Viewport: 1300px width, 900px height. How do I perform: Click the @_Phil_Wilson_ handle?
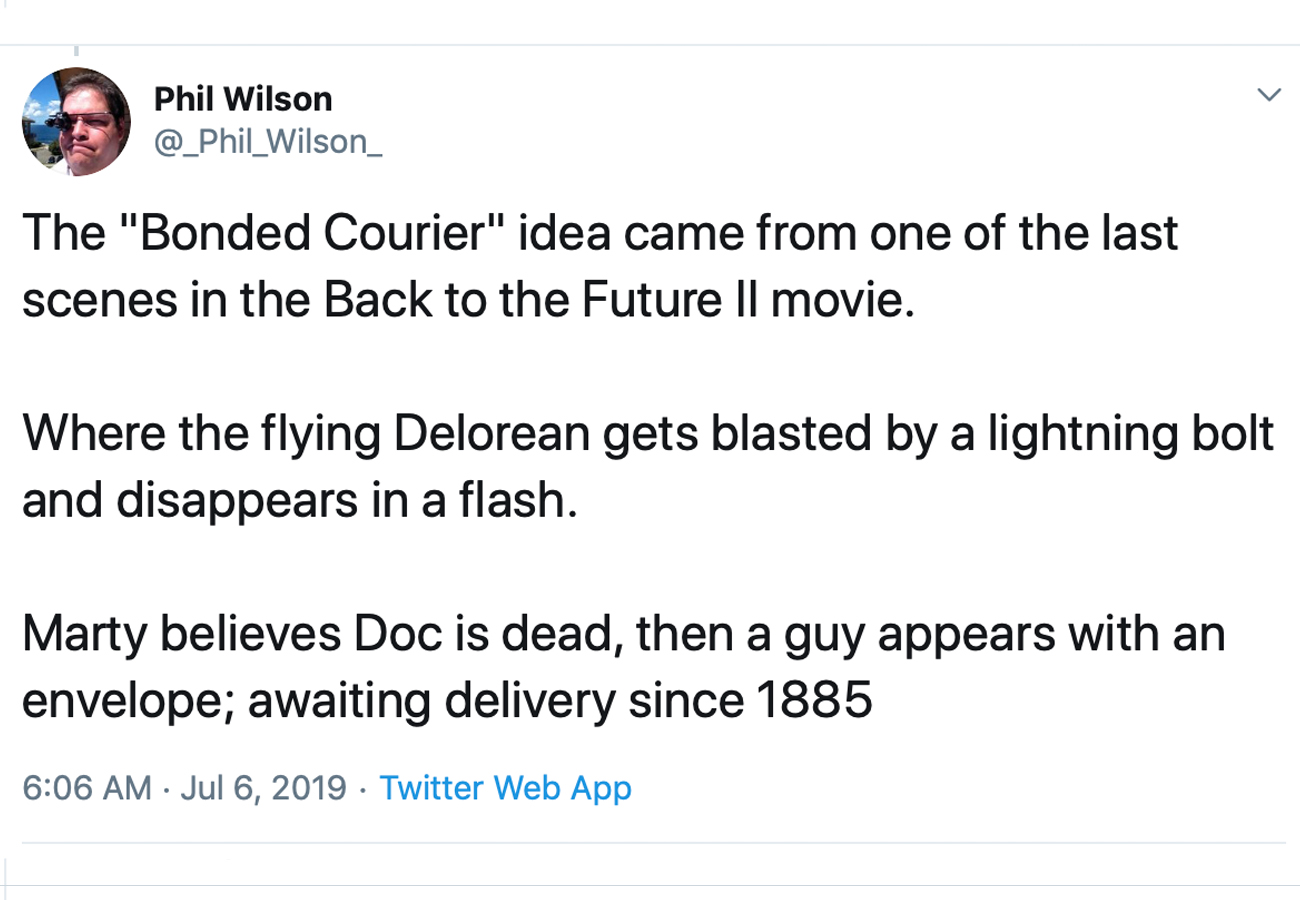[268, 143]
